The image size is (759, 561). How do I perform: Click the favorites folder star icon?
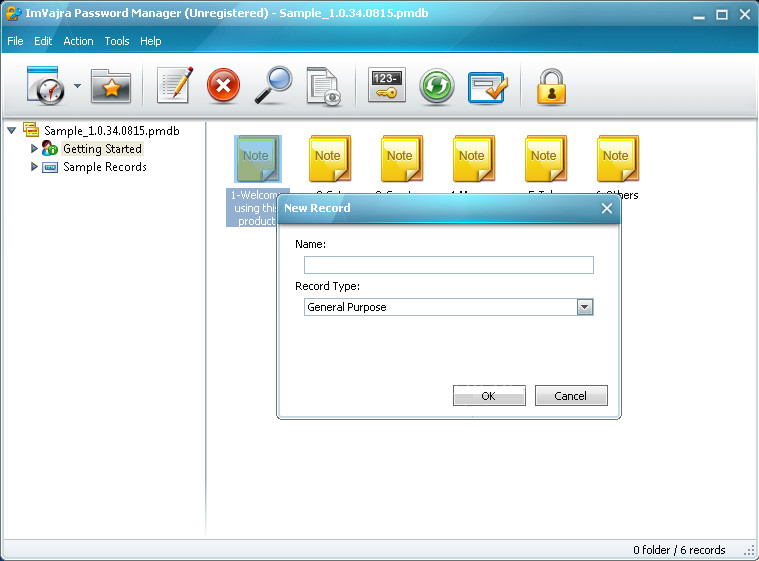(x=111, y=86)
